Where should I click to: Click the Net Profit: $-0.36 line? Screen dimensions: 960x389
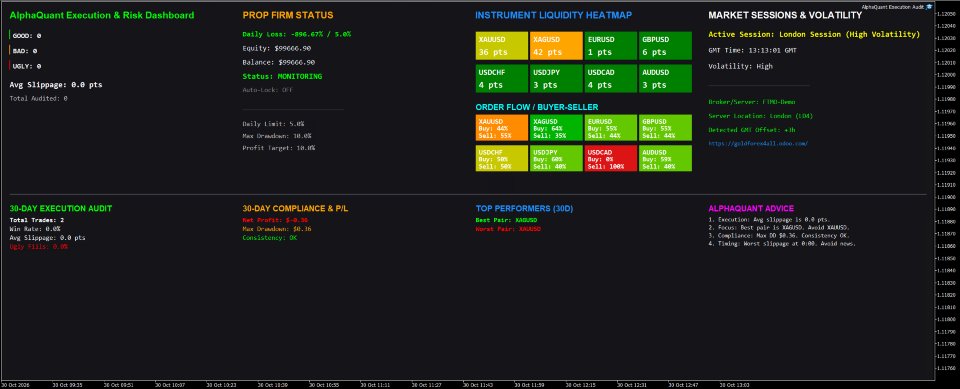tap(275, 220)
